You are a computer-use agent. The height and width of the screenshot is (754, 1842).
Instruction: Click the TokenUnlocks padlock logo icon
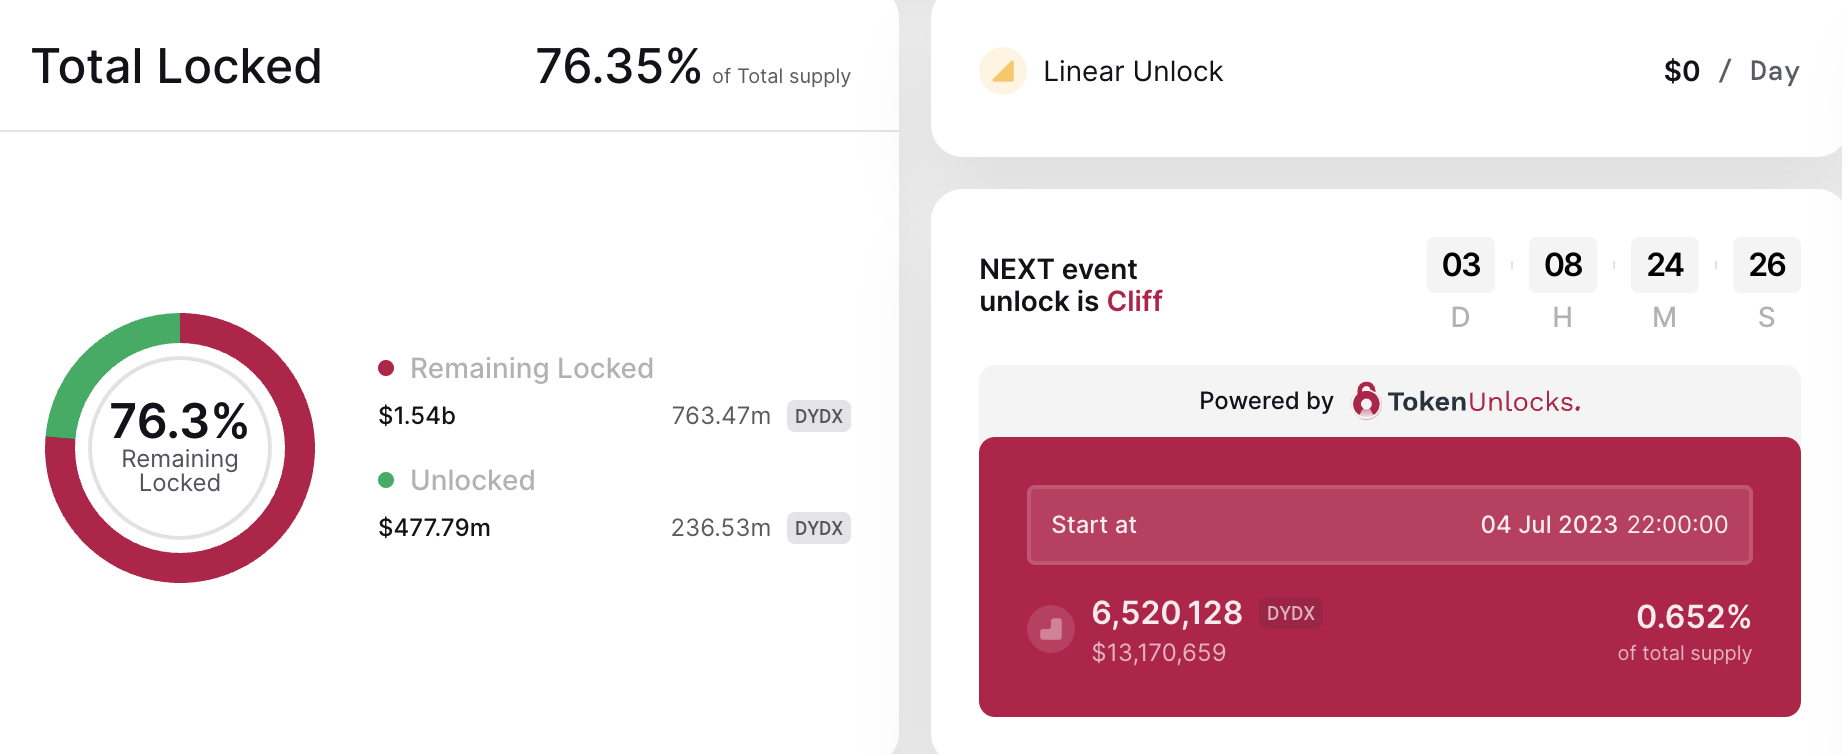[x=1365, y=400]
